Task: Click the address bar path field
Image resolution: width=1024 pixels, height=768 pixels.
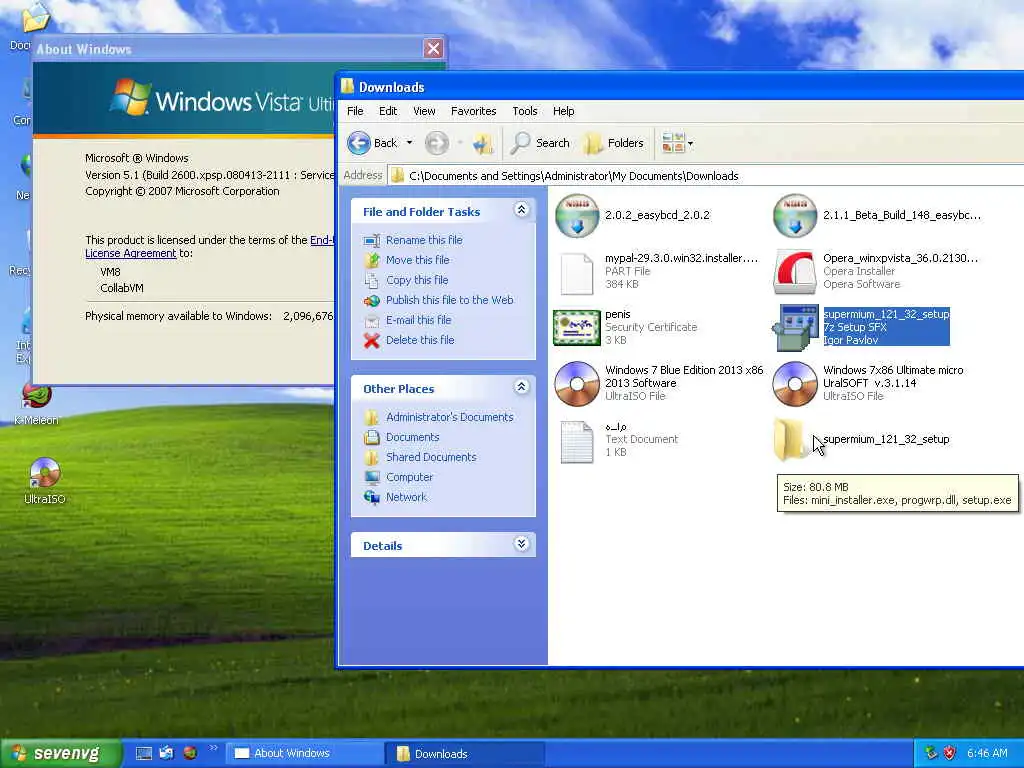Action: (705, 176)
